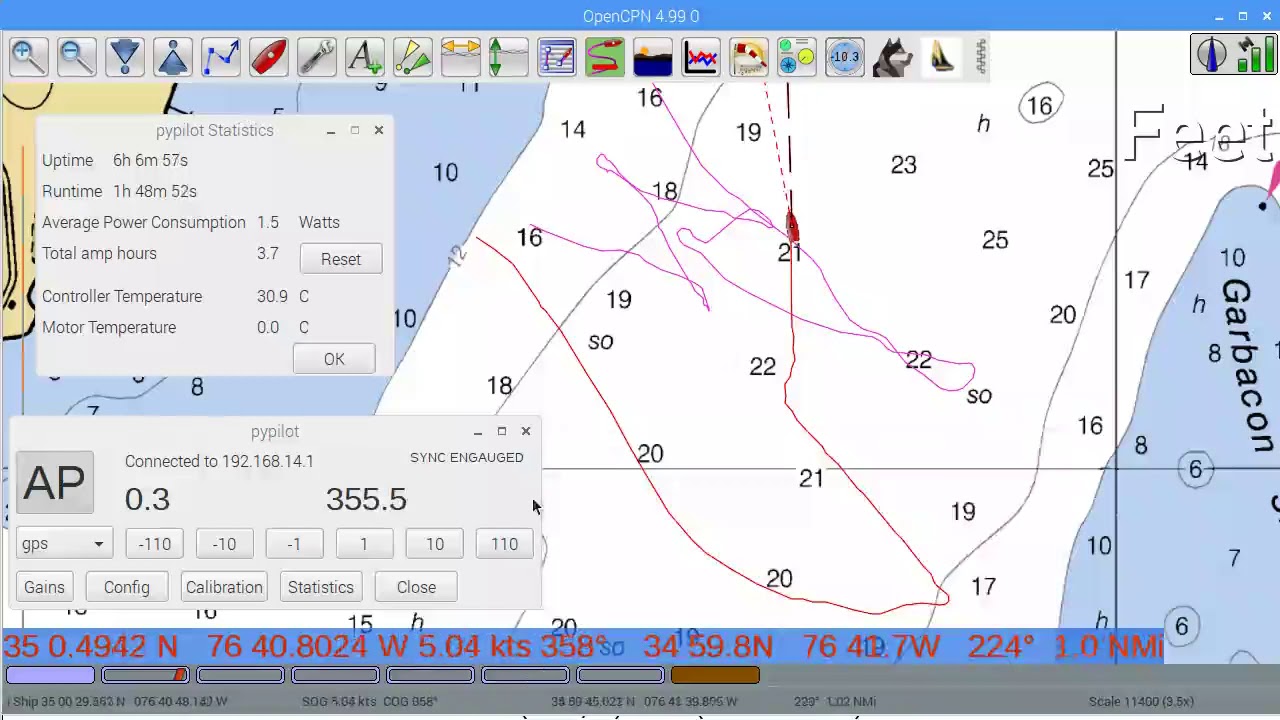Toggle the AP autopilot engage button

pos(55,483)
